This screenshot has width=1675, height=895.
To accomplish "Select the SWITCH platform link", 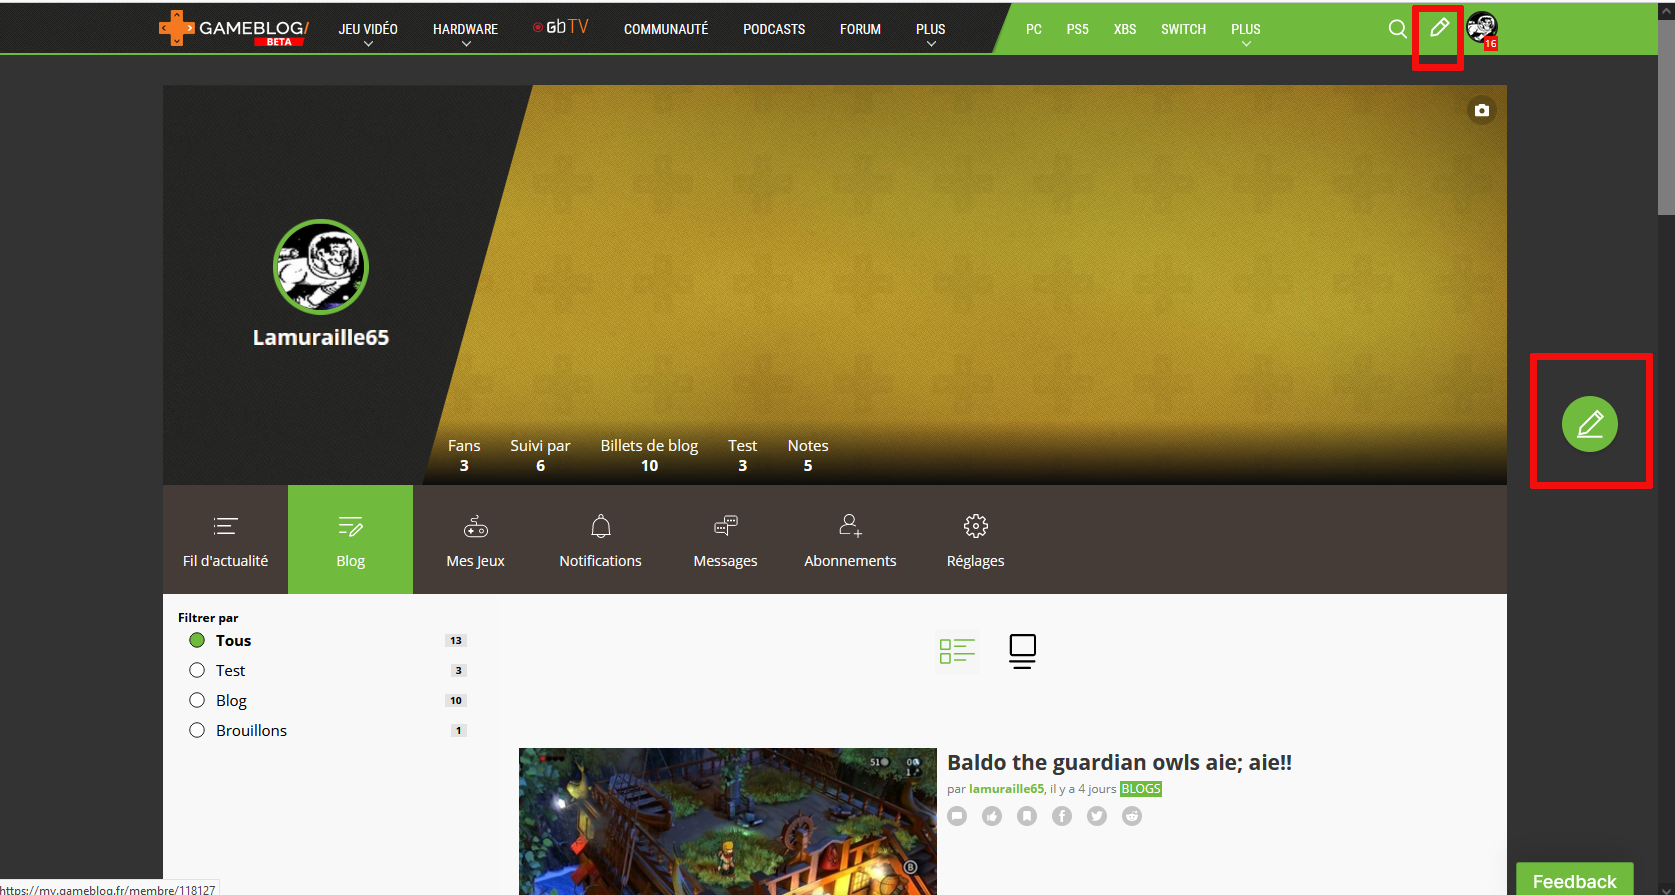I will 1183,29.
